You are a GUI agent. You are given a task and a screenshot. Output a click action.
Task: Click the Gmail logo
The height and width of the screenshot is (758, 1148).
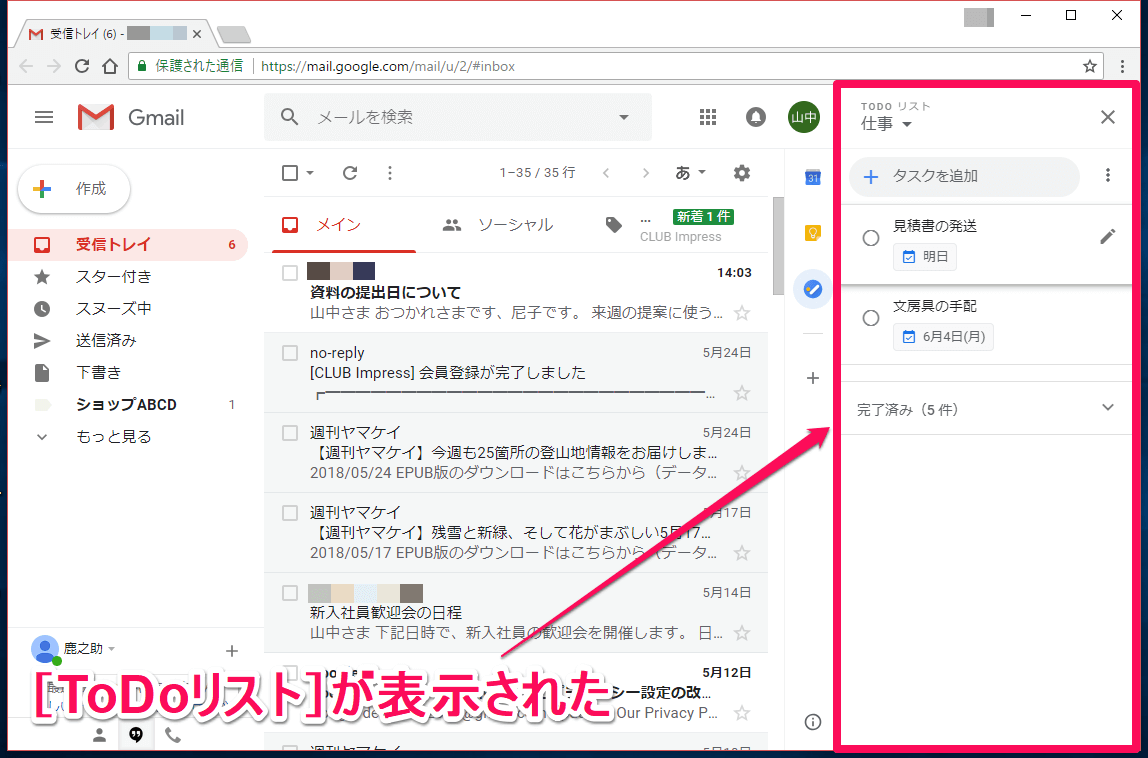pos(131,117)
